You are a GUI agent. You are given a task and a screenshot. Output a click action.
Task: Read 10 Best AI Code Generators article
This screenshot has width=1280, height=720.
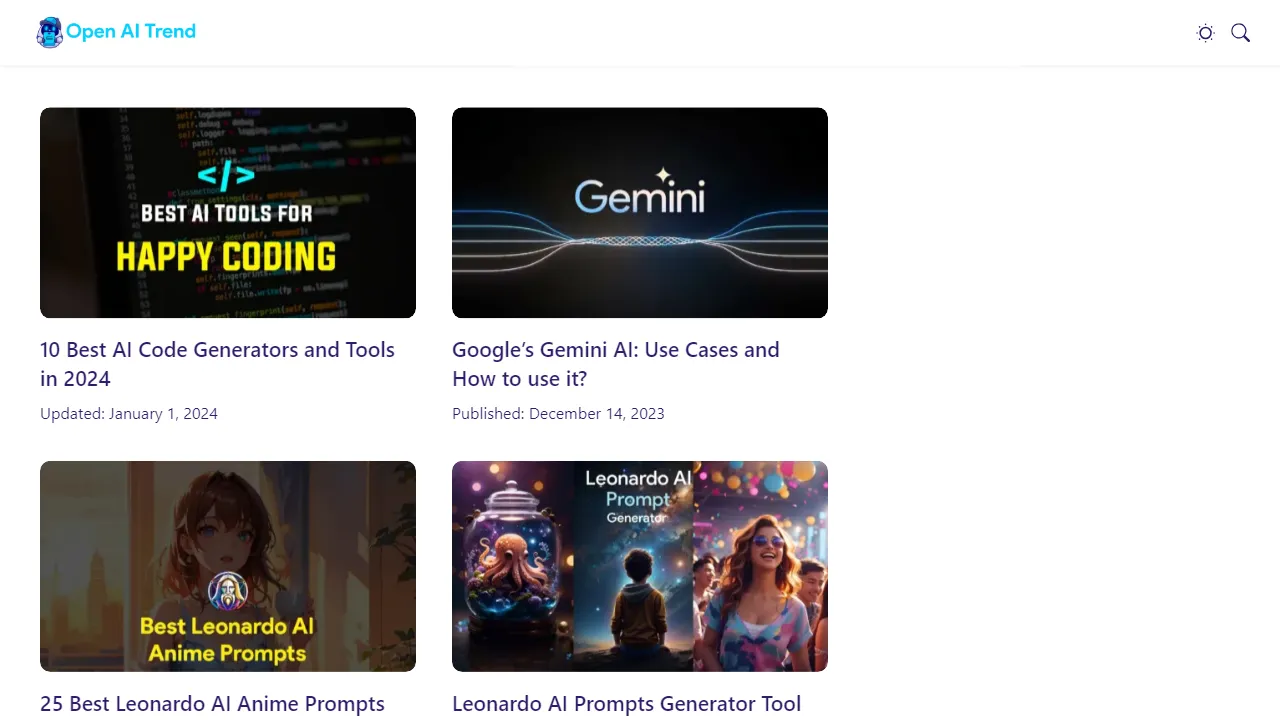(x=218, y=364)
